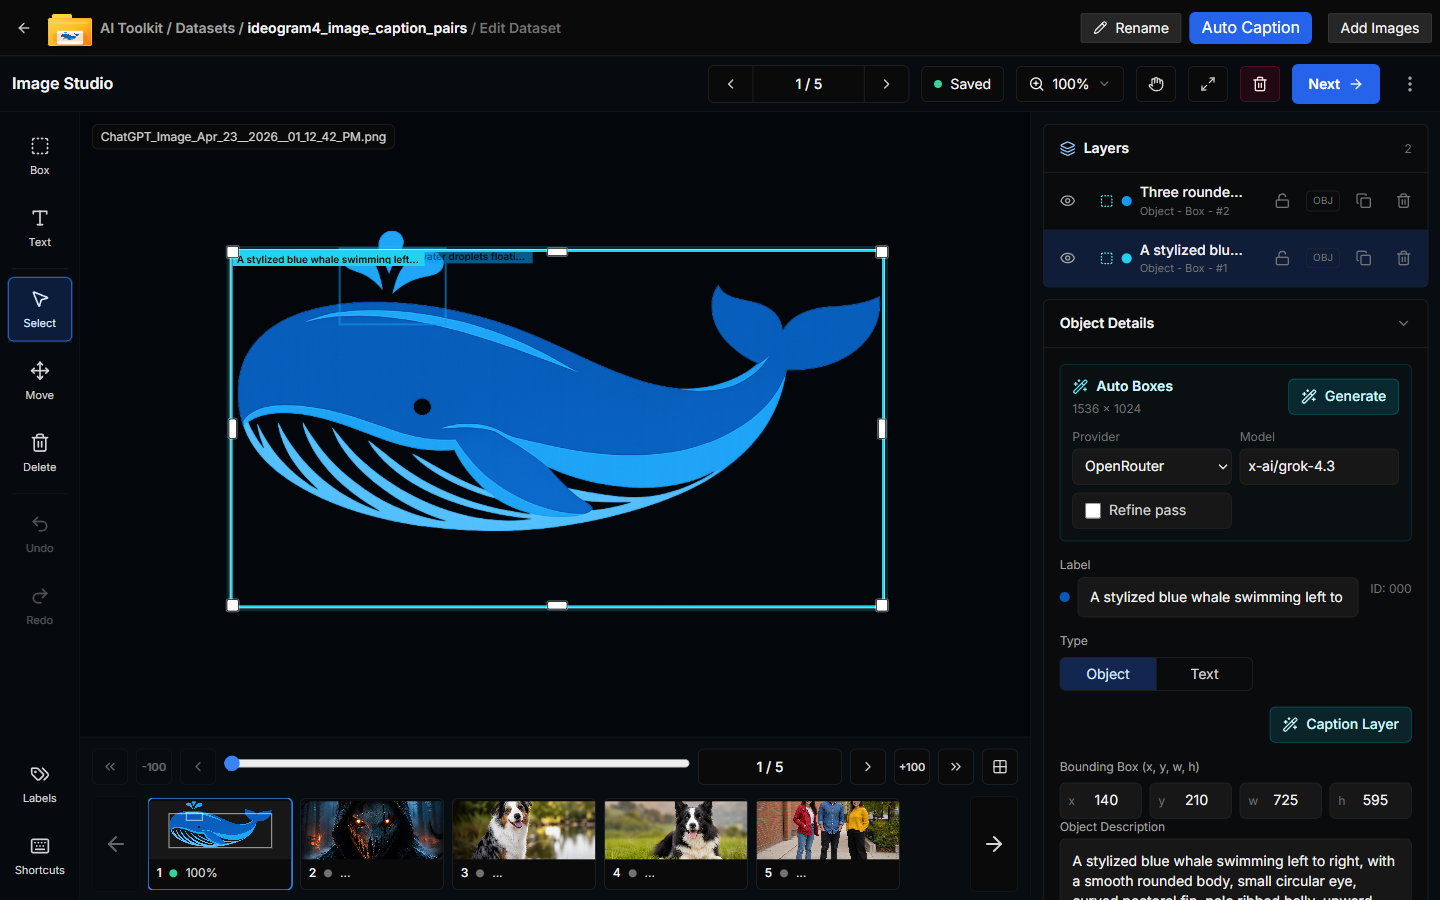Click the Auto Caption button
Image resolution: width=1440 pixels, height=900 pixels.
pos(1251,28)
